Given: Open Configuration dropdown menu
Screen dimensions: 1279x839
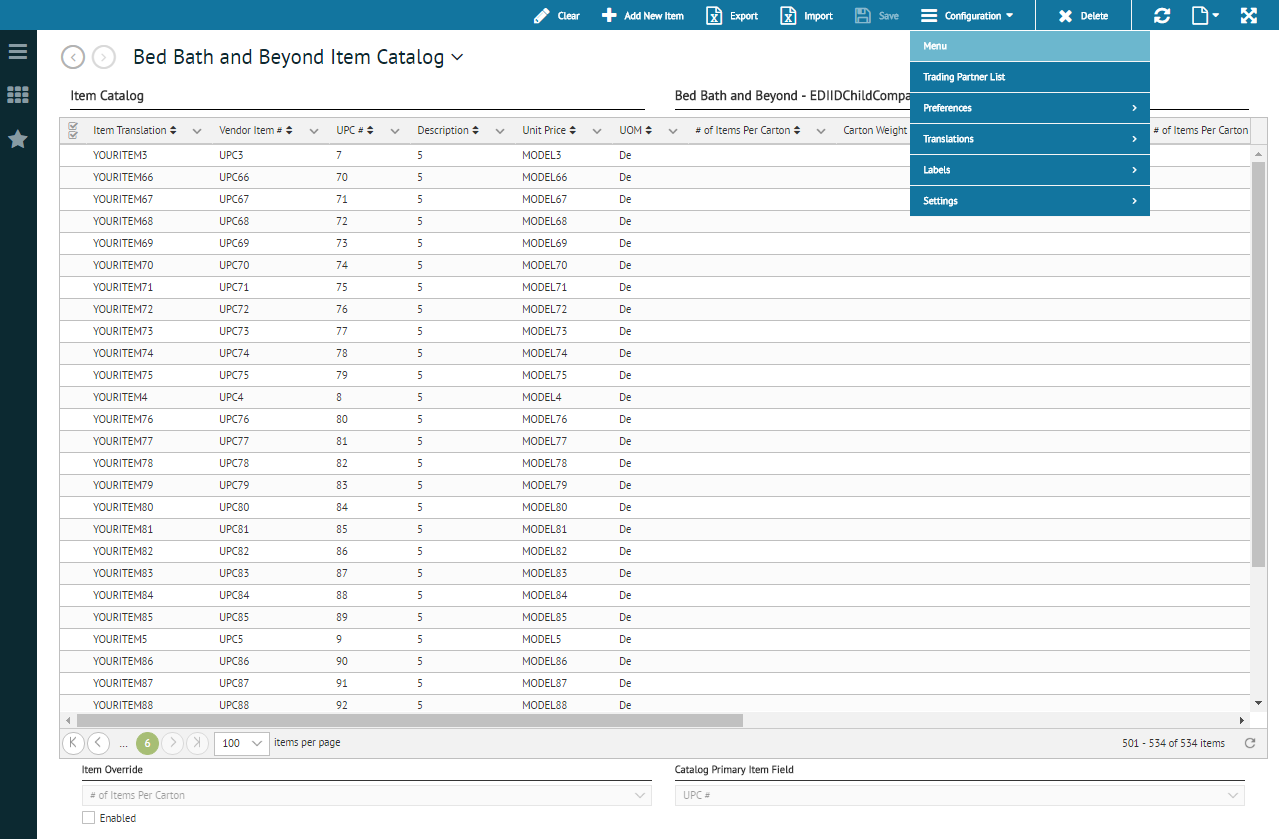Looking at the screenshot, I should click(x=967, y=16).
